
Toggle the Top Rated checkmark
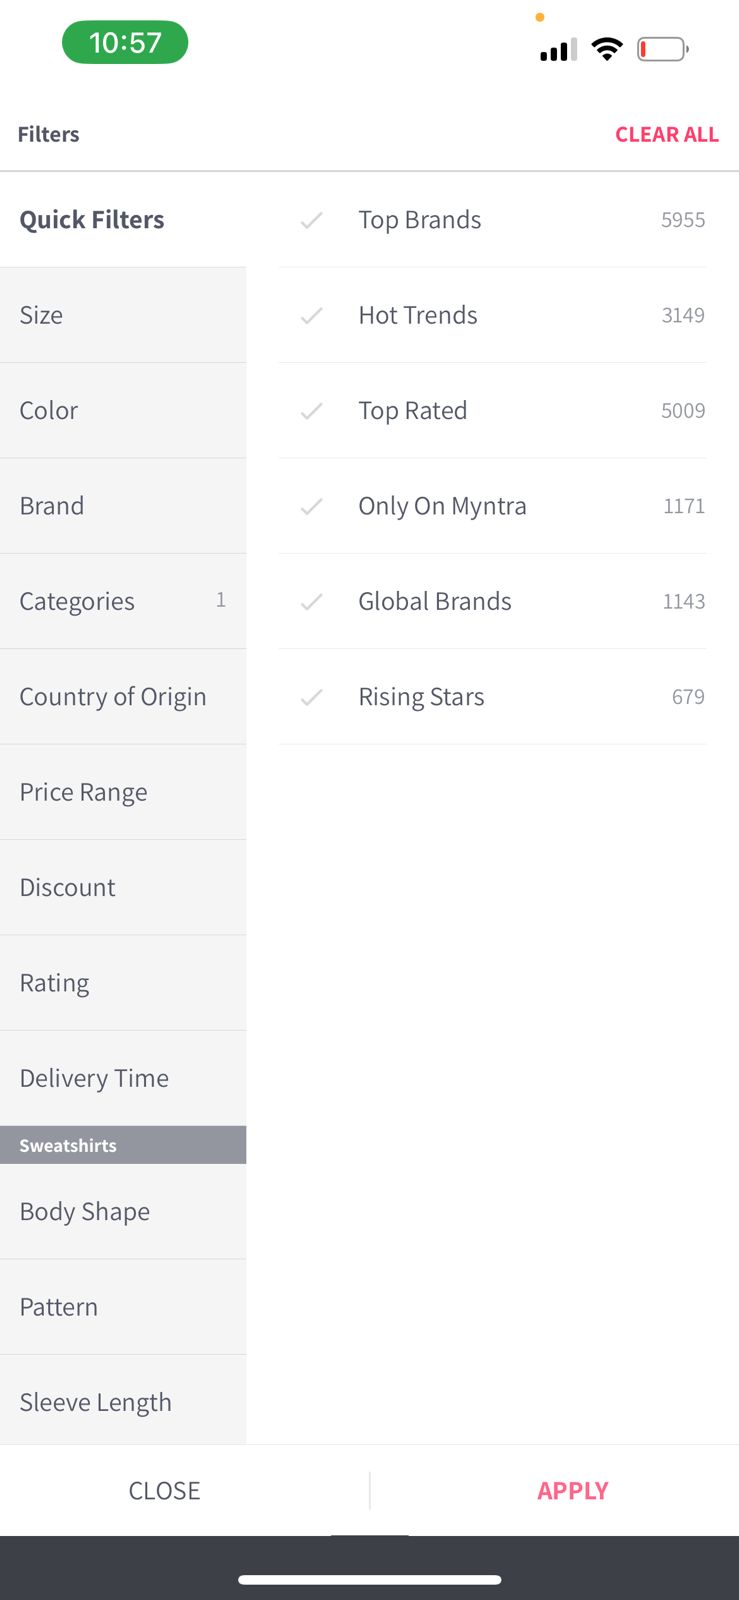point(311,411)
